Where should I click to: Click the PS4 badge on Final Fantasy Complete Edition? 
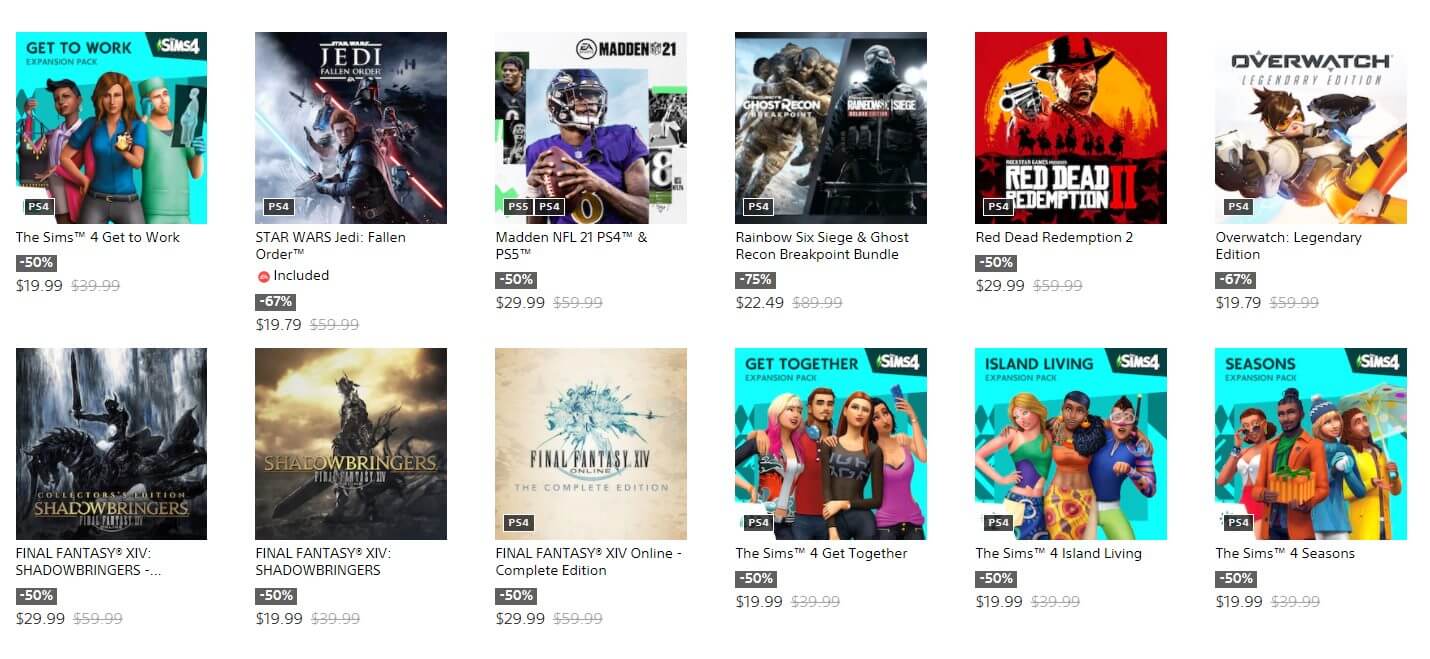click(518, 523)
